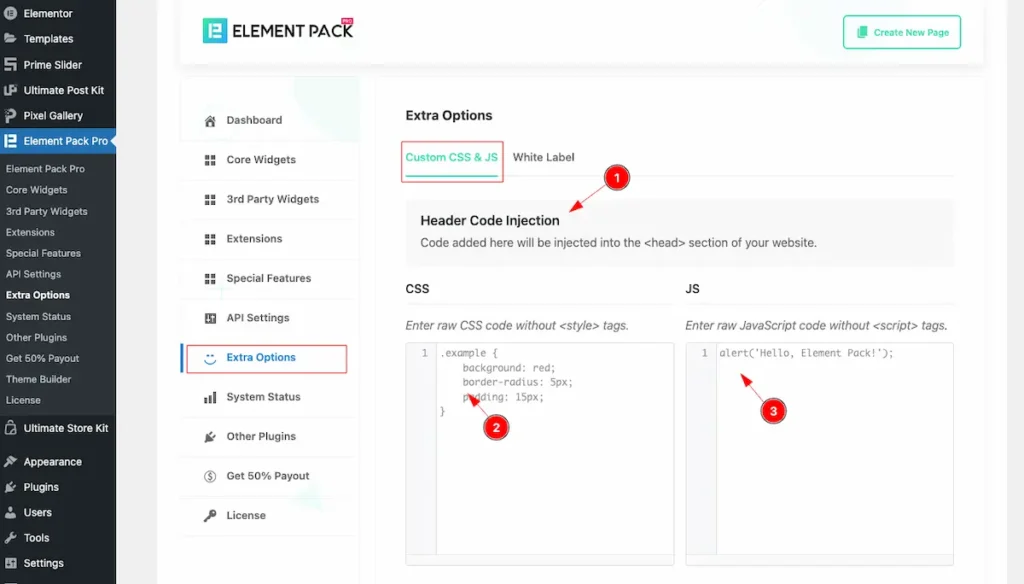Click the System Status bar chart icon

(x=210, y=397)
